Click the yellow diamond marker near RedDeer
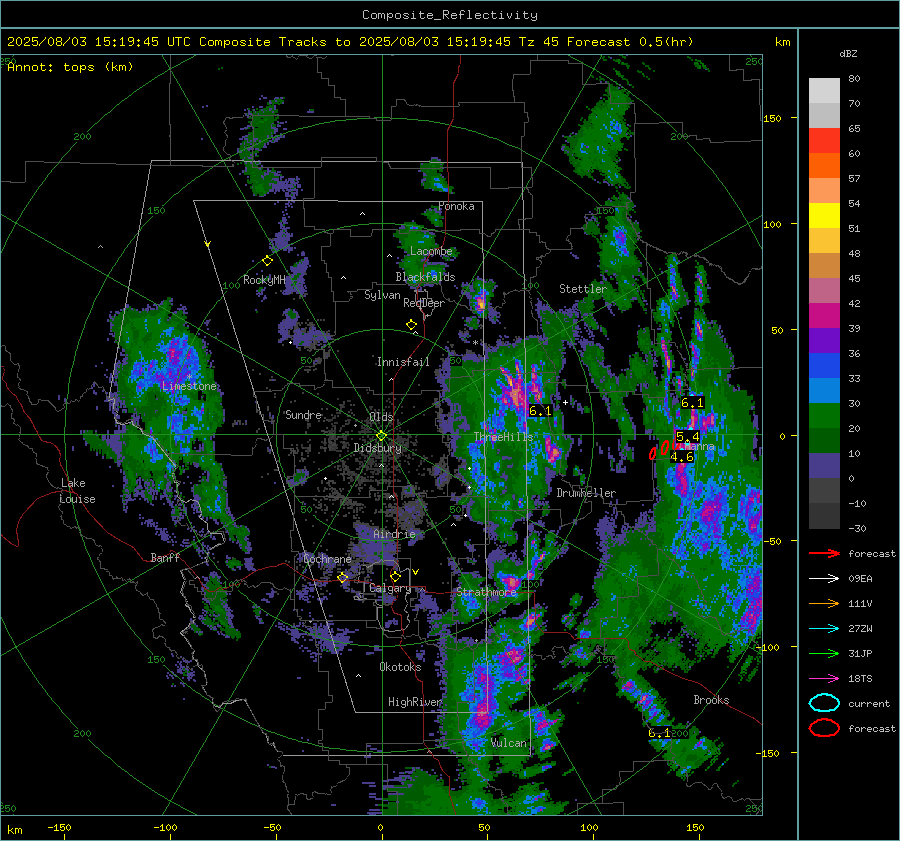The height and width of the screenshot is (841, 900). [411, 325]
